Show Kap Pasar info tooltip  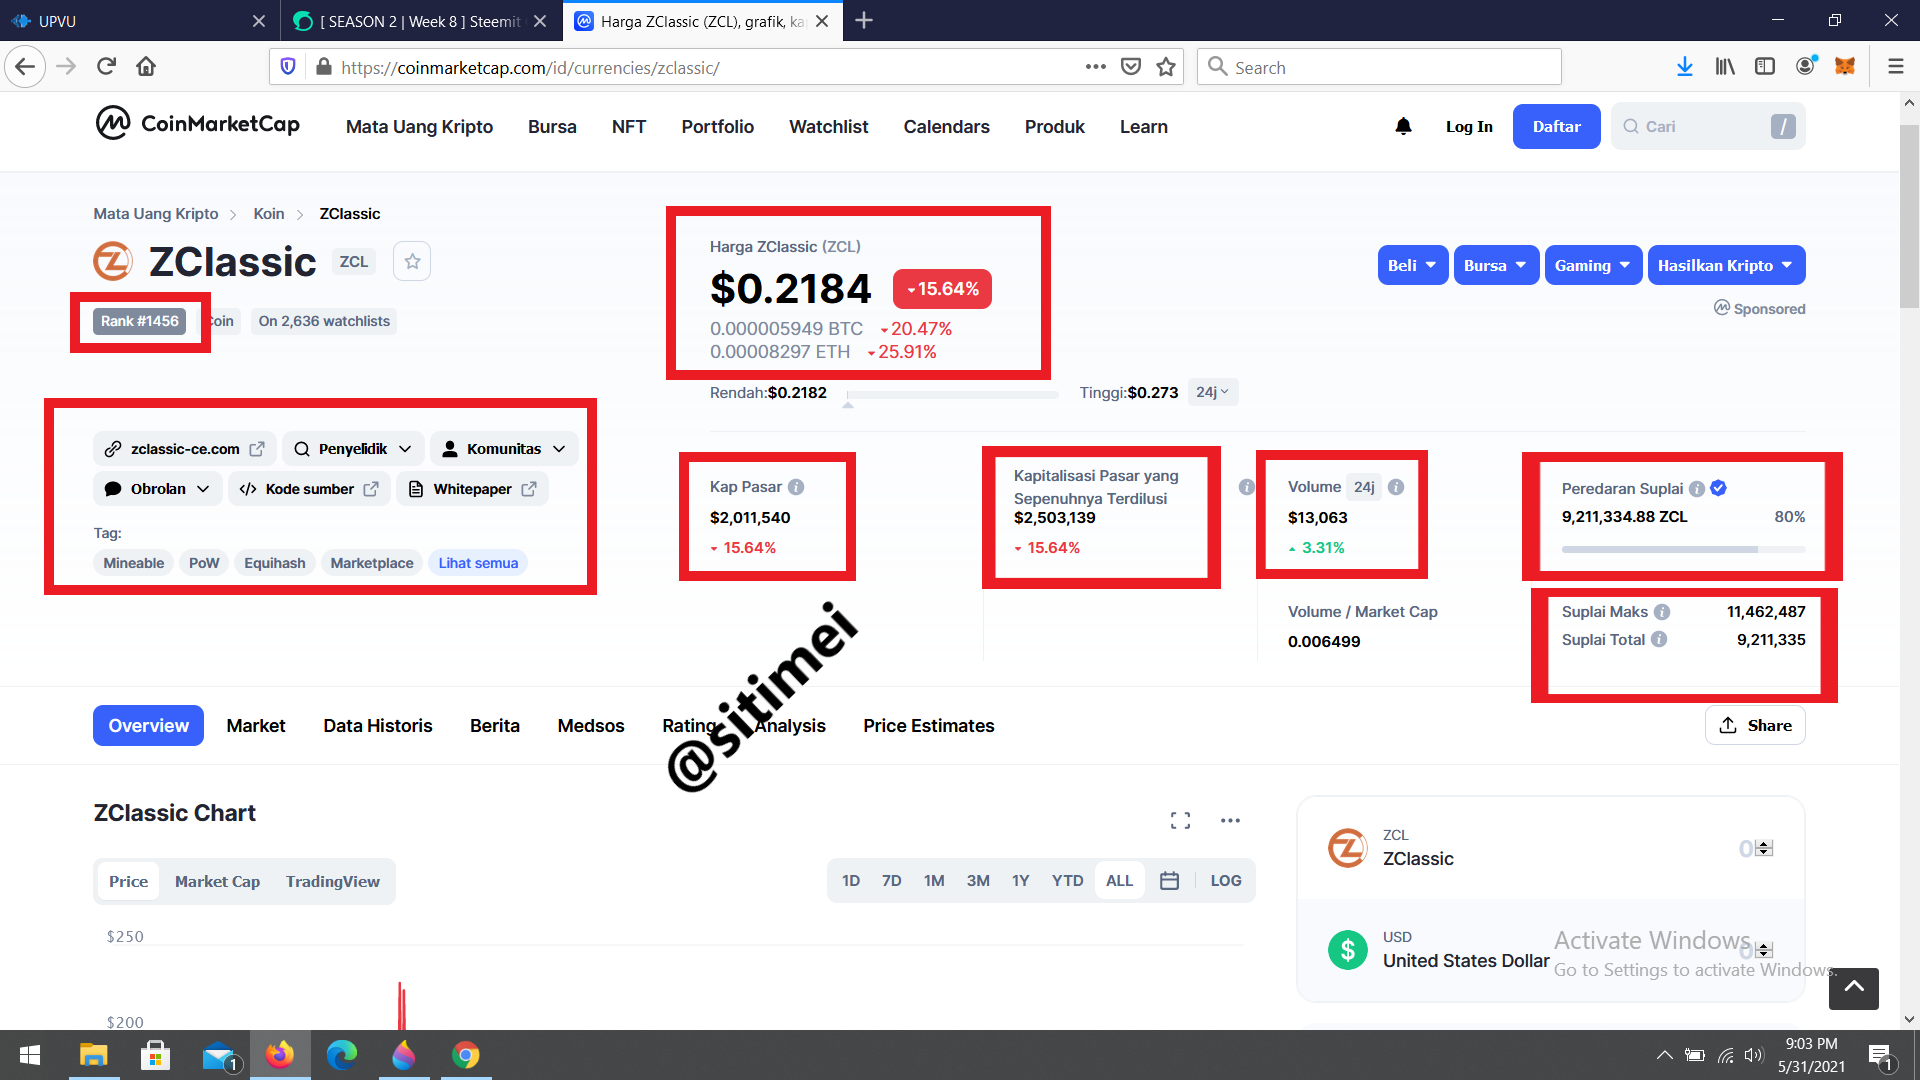coord(796,487)
